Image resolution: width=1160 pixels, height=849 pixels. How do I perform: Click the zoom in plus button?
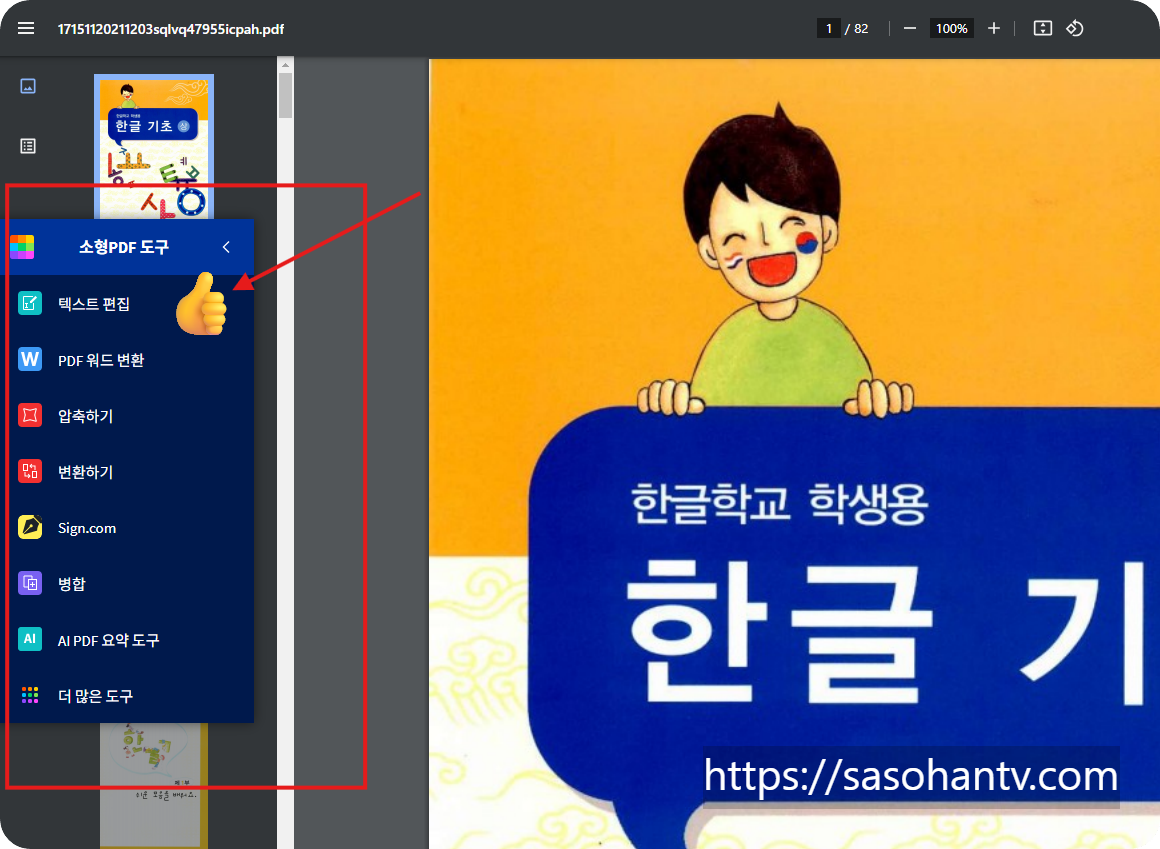[994, 28]
